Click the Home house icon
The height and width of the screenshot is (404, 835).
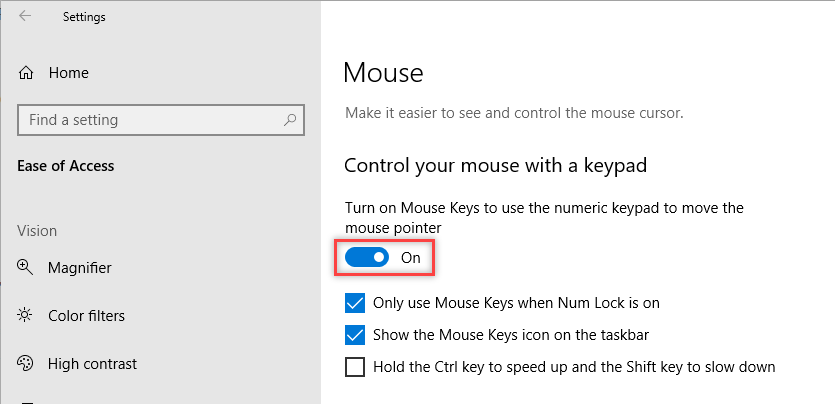27,73
